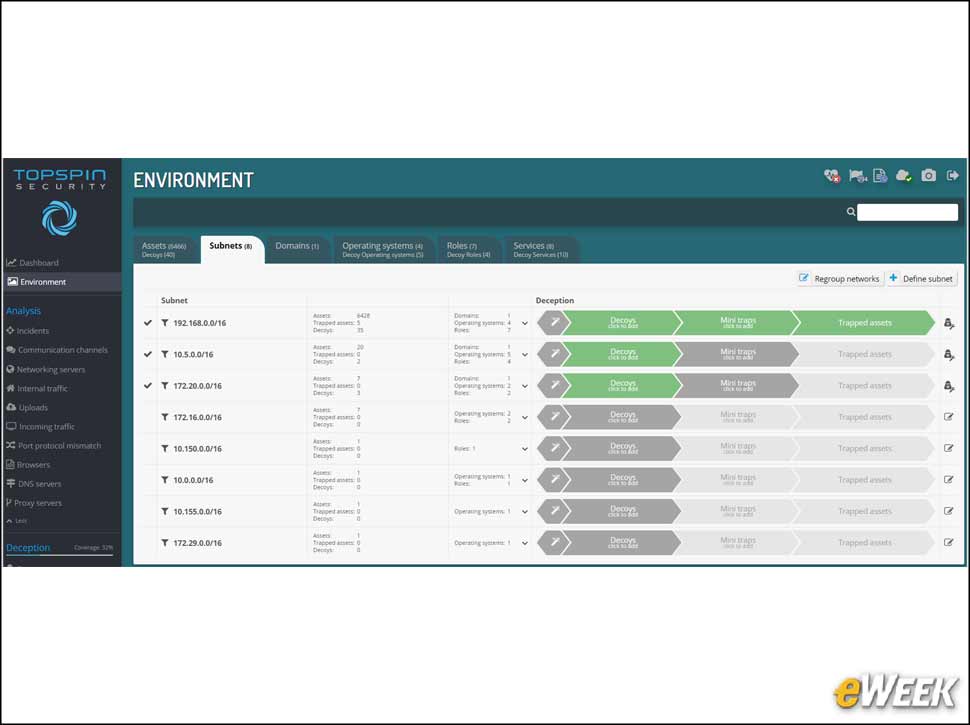Image resolution: width=970 pixels, height=725 pixels.
Task: Expand details chevron for 10.5.0.0/16
Action: (525, 355)
